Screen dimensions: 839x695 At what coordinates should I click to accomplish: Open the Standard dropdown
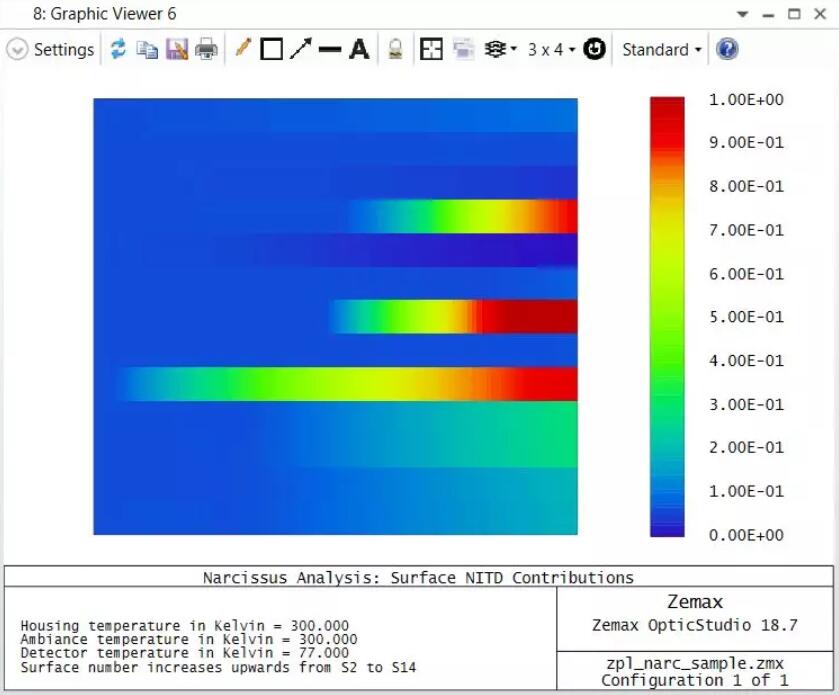[x=661, y=49]
